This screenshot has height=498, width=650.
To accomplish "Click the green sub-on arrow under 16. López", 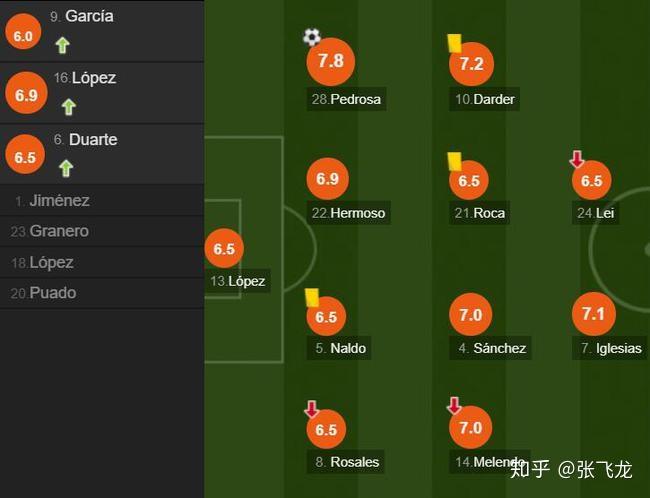I will pos(69,107).
